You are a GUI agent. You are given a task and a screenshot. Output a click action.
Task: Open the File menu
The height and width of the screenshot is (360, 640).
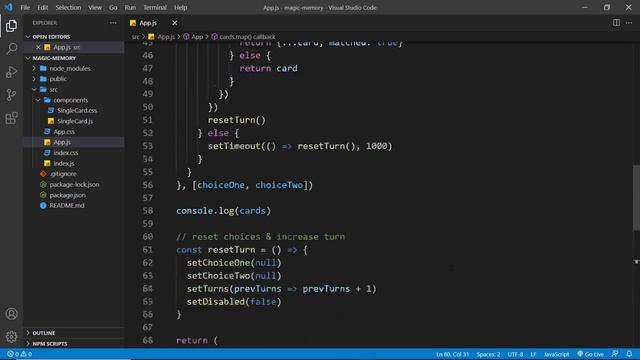25,7
